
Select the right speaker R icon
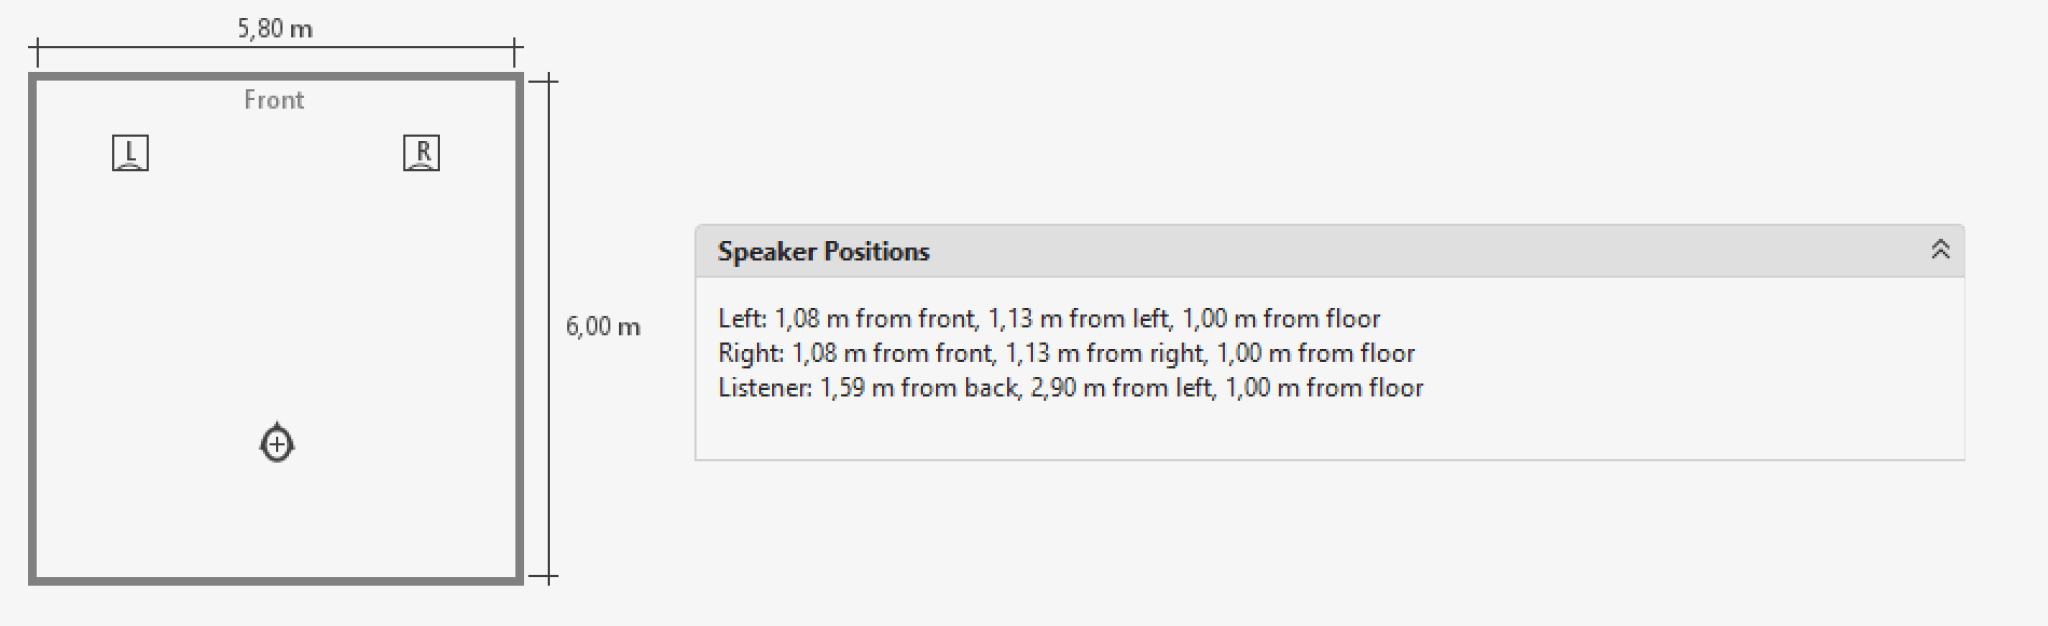(421, 153)
